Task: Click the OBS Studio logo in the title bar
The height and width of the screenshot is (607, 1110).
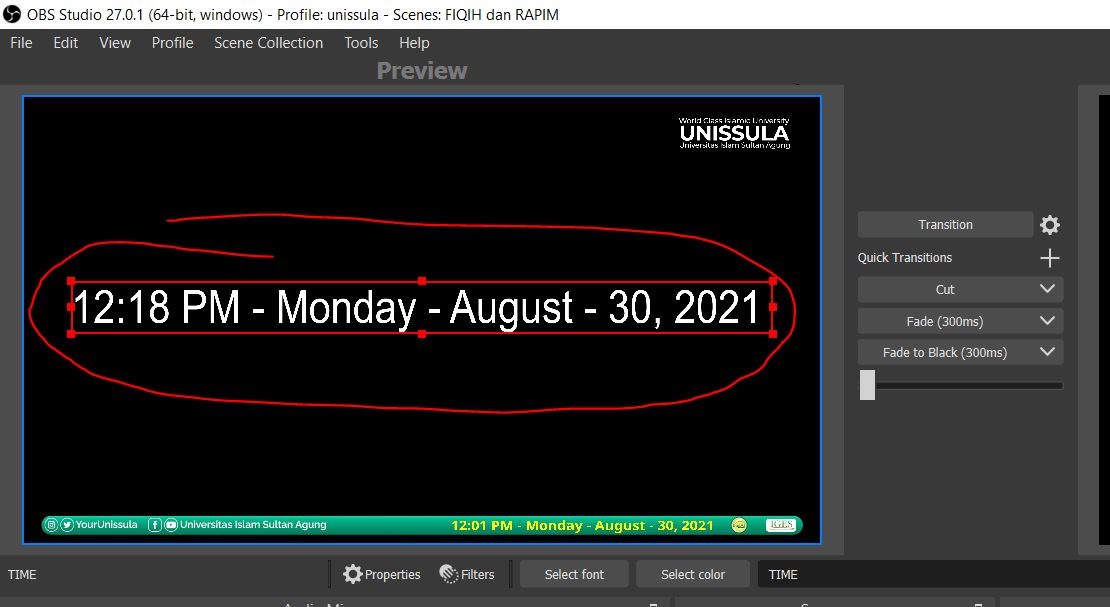Action: tap(10, 14)
